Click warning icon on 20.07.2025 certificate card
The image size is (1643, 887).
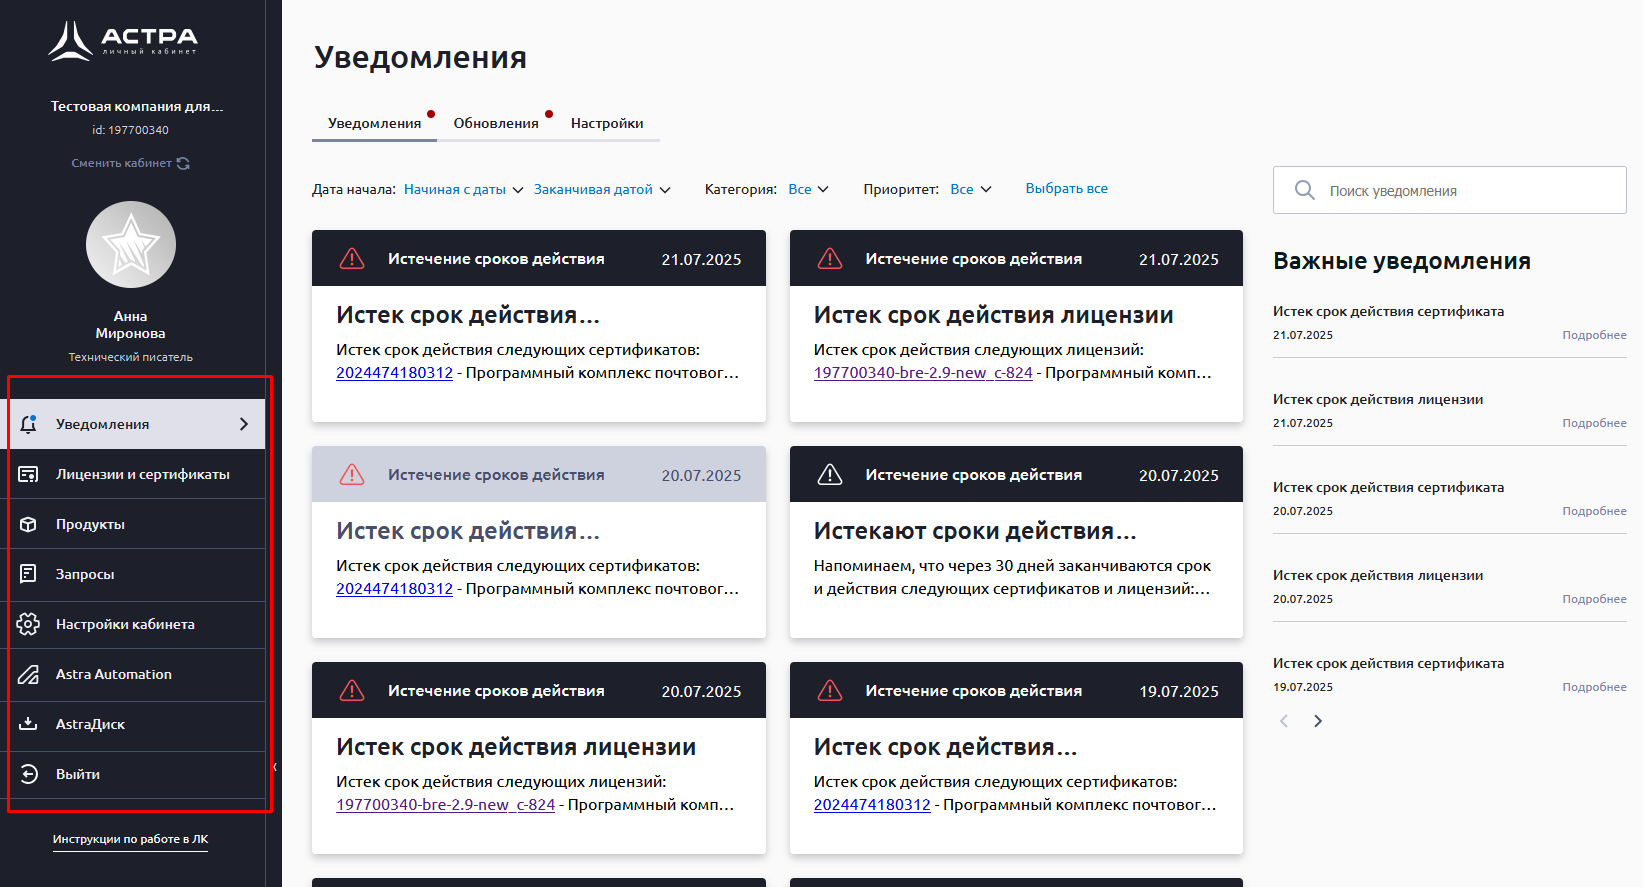[x=352, y=475]
